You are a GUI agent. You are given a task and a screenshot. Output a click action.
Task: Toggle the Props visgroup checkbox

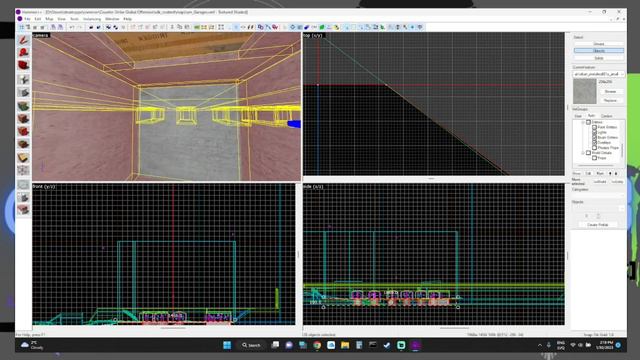click(x=594, y=158)
